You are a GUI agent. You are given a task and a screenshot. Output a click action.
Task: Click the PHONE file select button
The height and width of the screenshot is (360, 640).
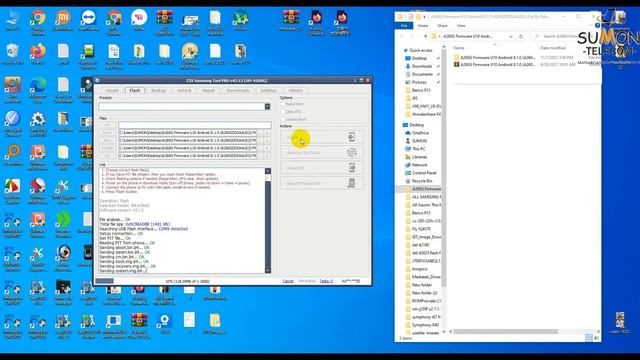coord(107,148)
